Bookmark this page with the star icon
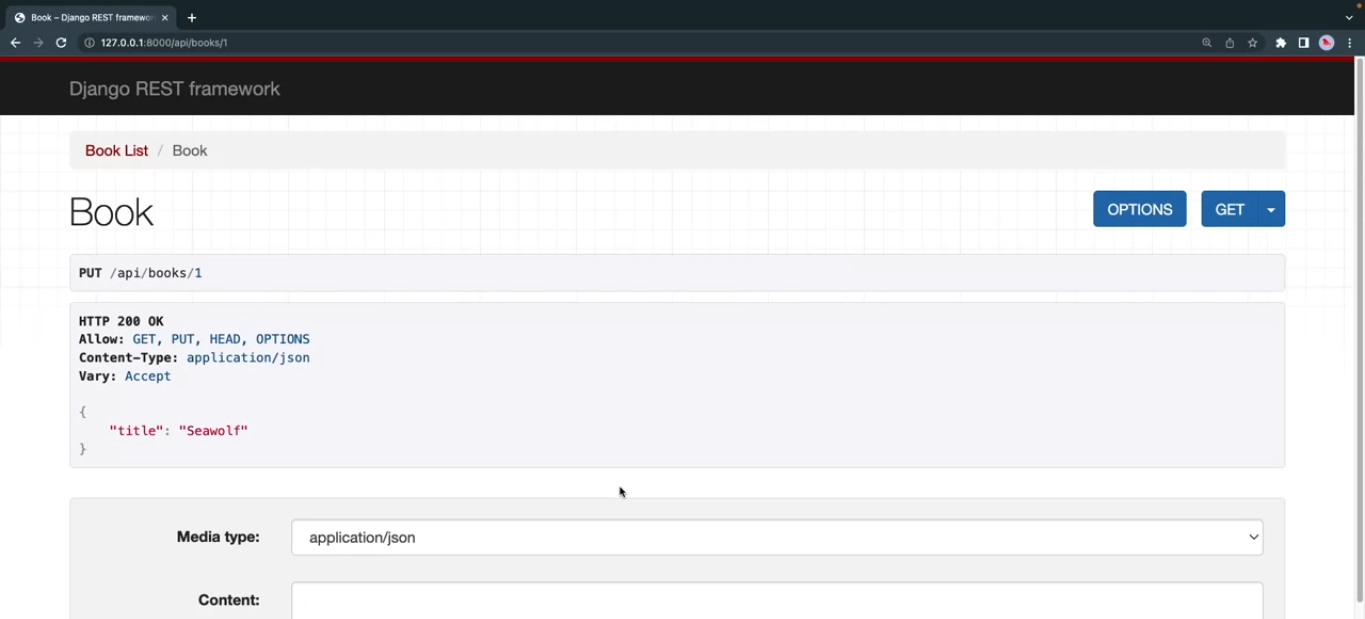 point(1253,43)
